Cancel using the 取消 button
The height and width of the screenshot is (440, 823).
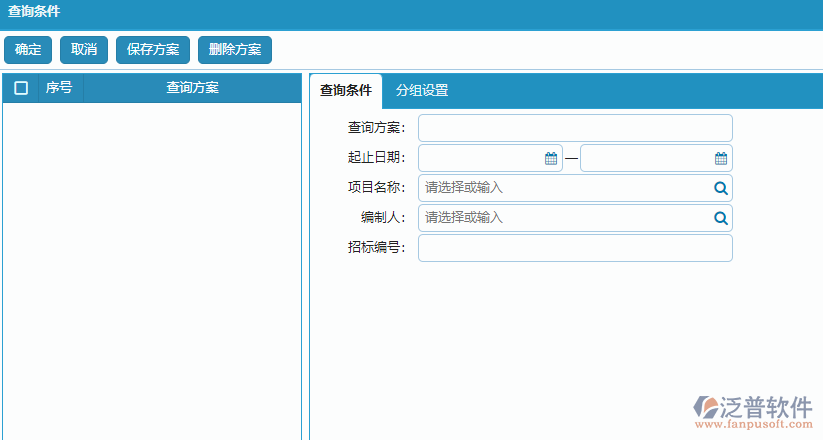(84, 50)
